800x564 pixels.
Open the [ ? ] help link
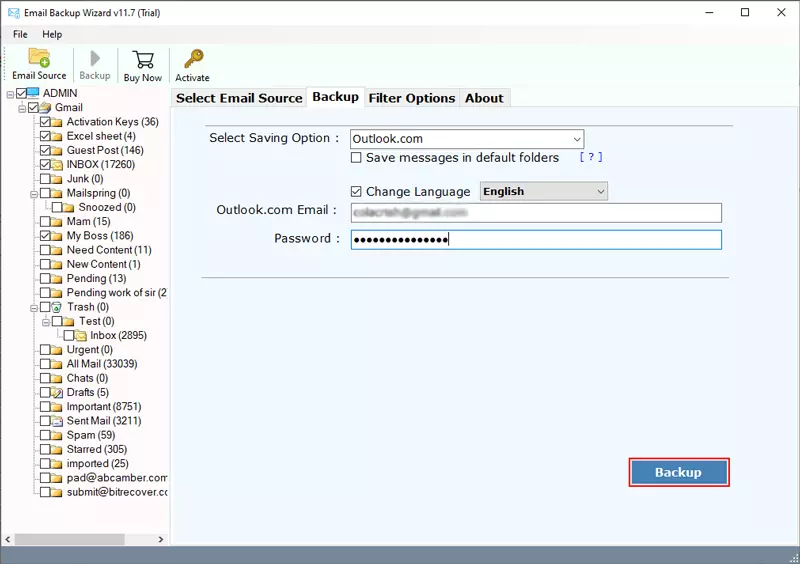[x=591, y=157]
